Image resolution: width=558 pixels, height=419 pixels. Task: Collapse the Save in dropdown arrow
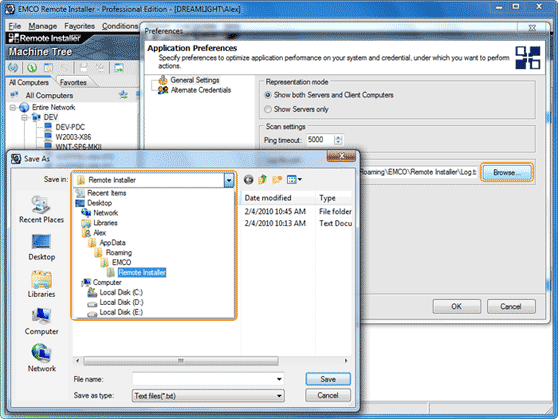coord(229,180)
